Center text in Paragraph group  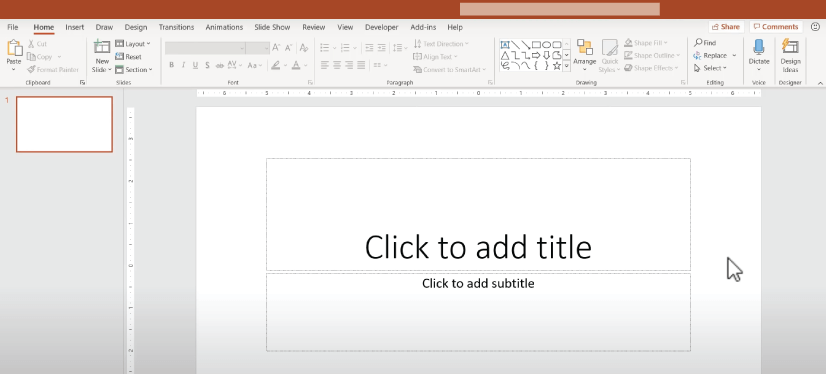(x=337, y=65)
